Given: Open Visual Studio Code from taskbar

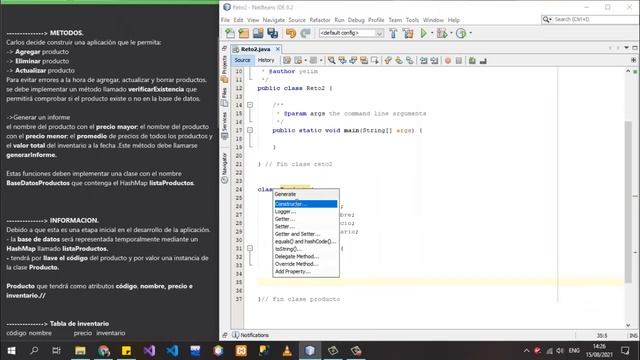Looking at the screenshot, I should (172, 351).
